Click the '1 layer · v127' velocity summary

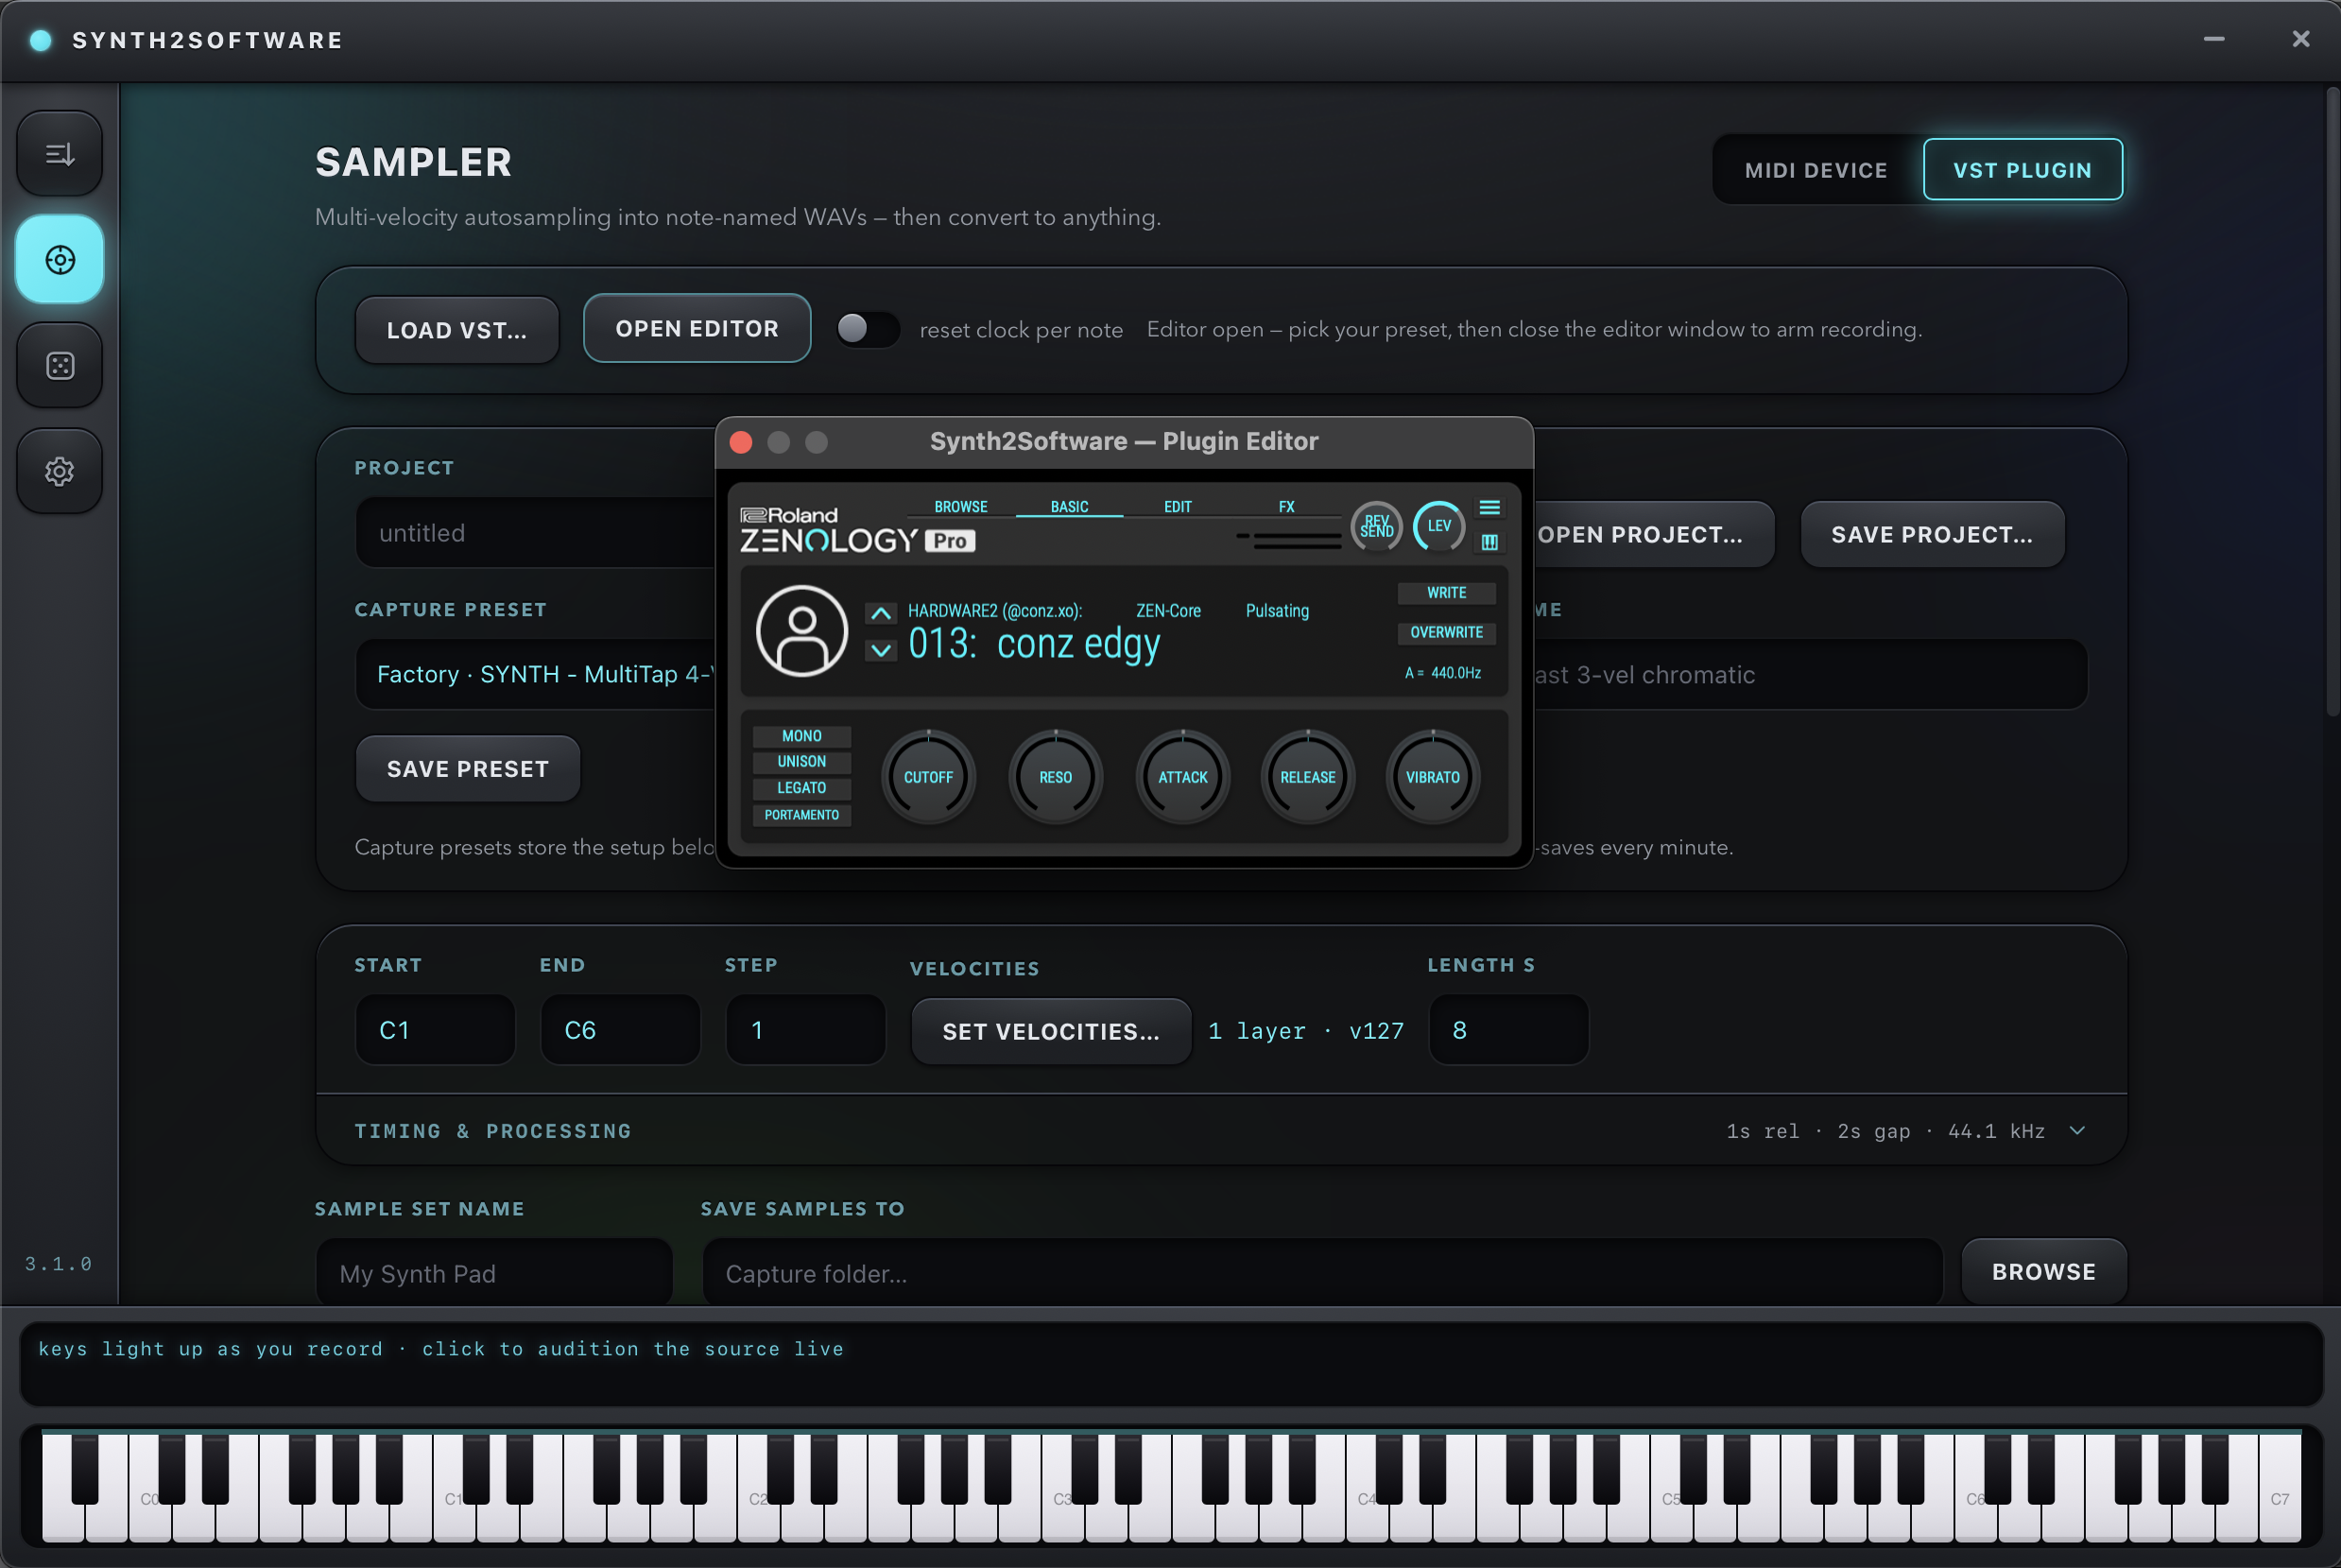1306,1031
